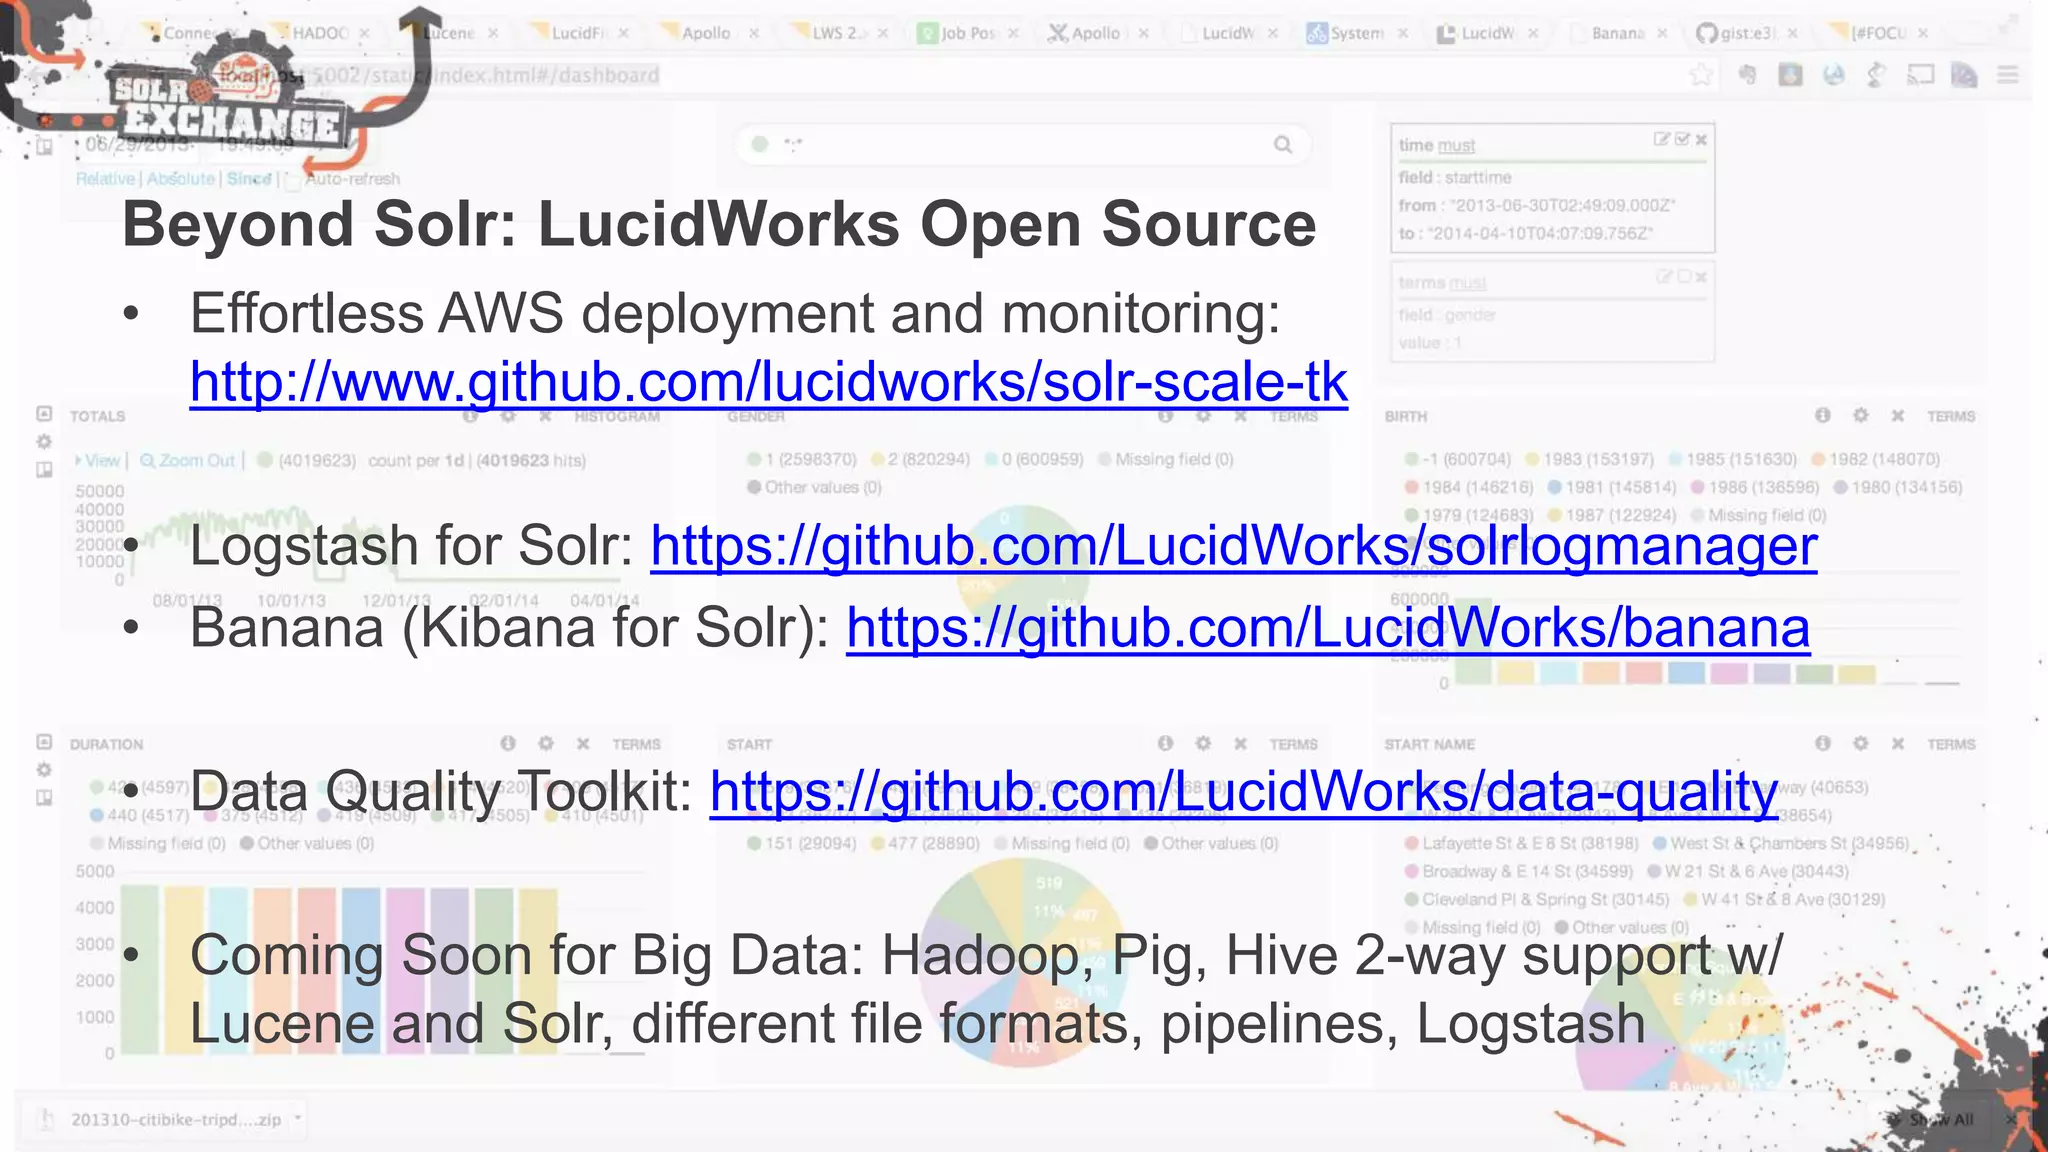Close the Start Name panel with X
2048x1152 pixels.
pyautogui.click(x=1897, y=743)
